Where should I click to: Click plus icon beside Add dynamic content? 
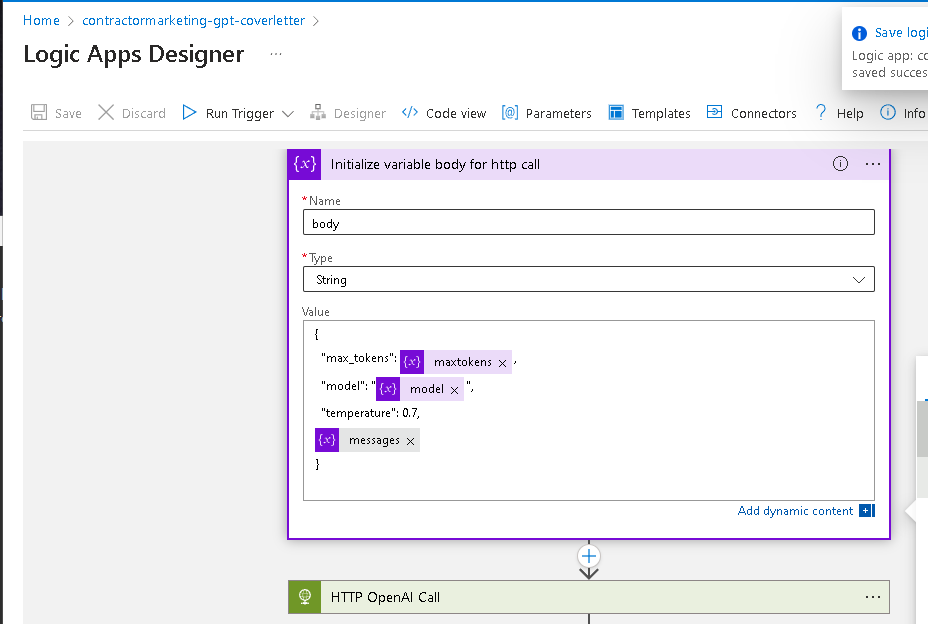coord(866,510)
